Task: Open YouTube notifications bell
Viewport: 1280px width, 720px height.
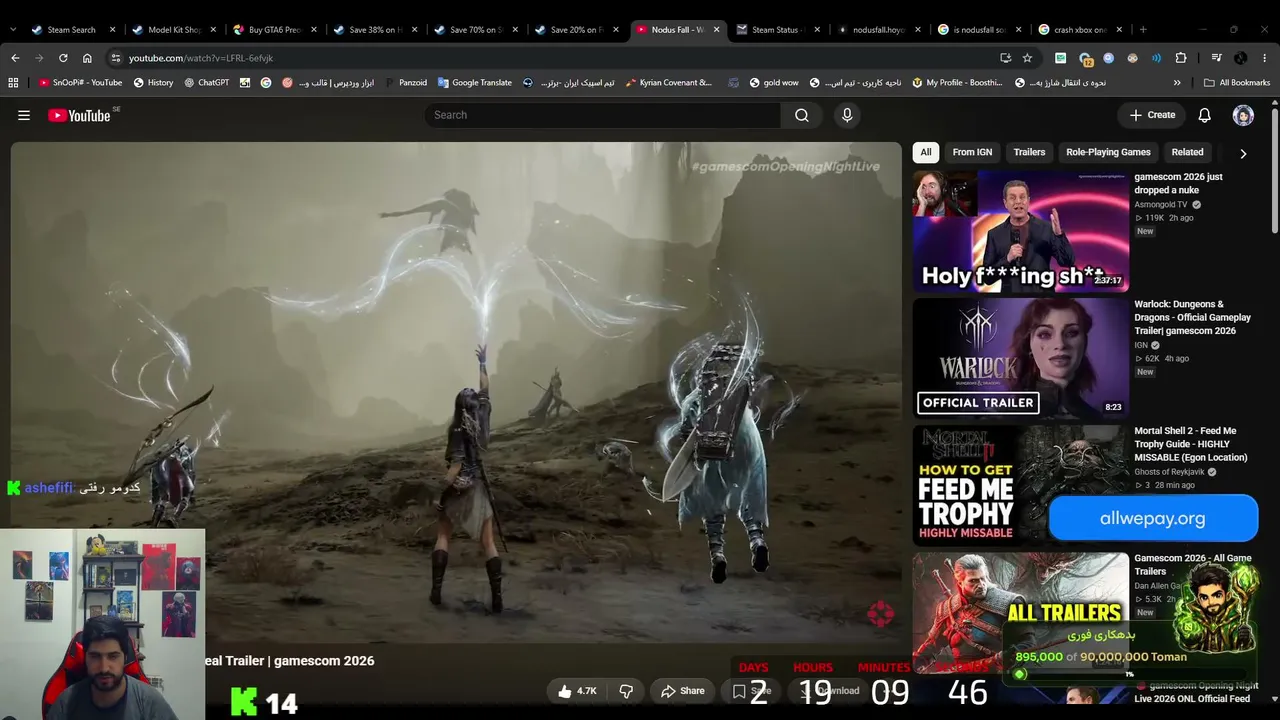Action: pos(1204,115)
